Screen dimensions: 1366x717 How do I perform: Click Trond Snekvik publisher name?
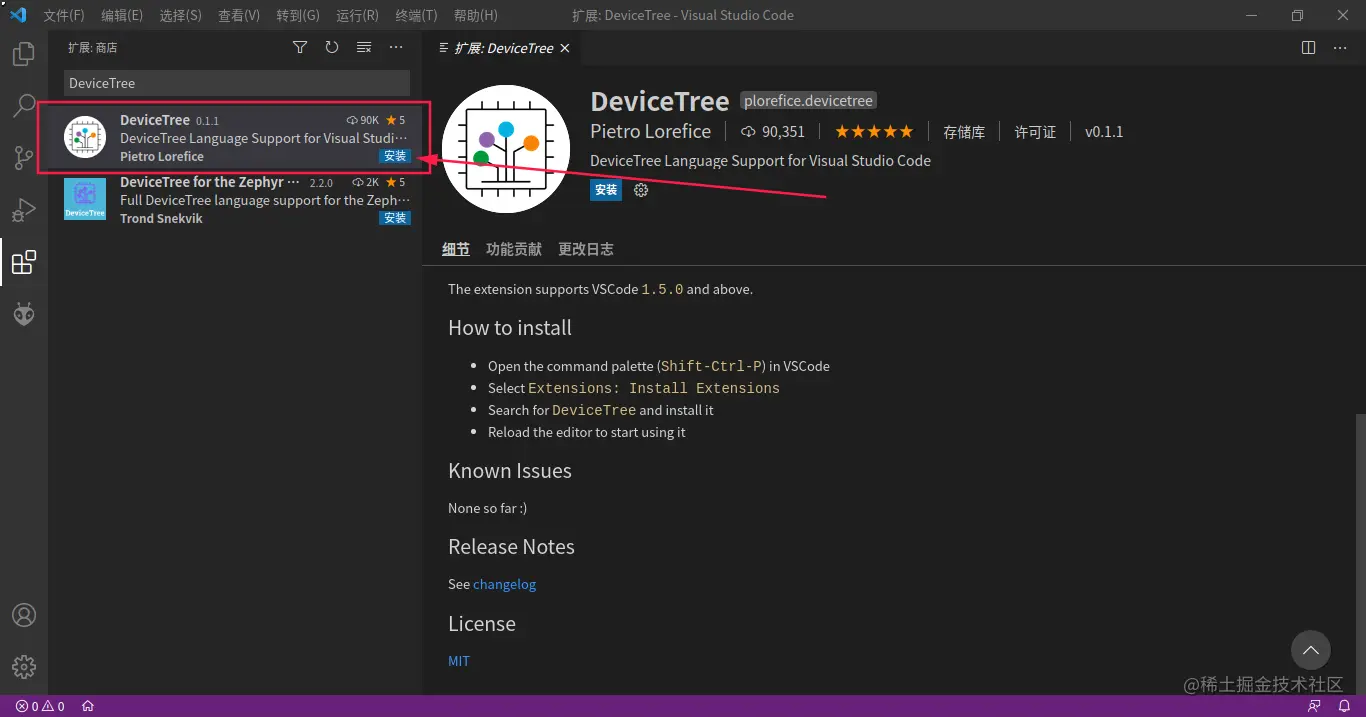tap(161, 219)
